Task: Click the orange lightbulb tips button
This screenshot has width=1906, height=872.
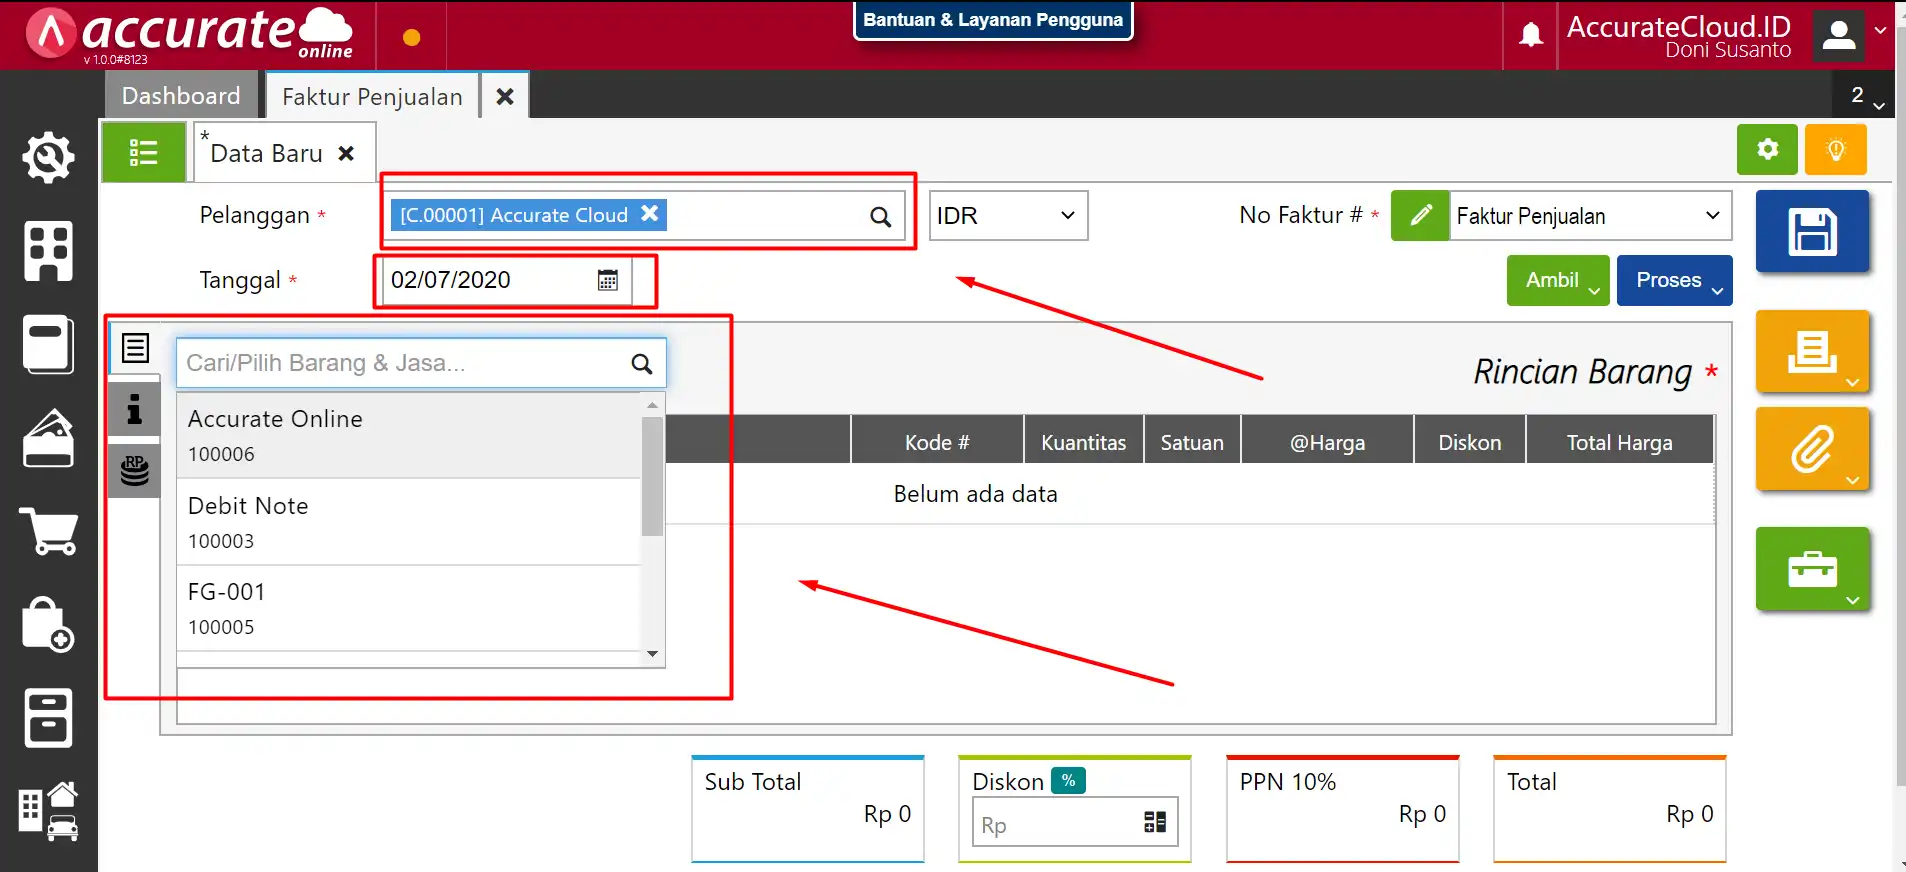Action: point(1836,150)
